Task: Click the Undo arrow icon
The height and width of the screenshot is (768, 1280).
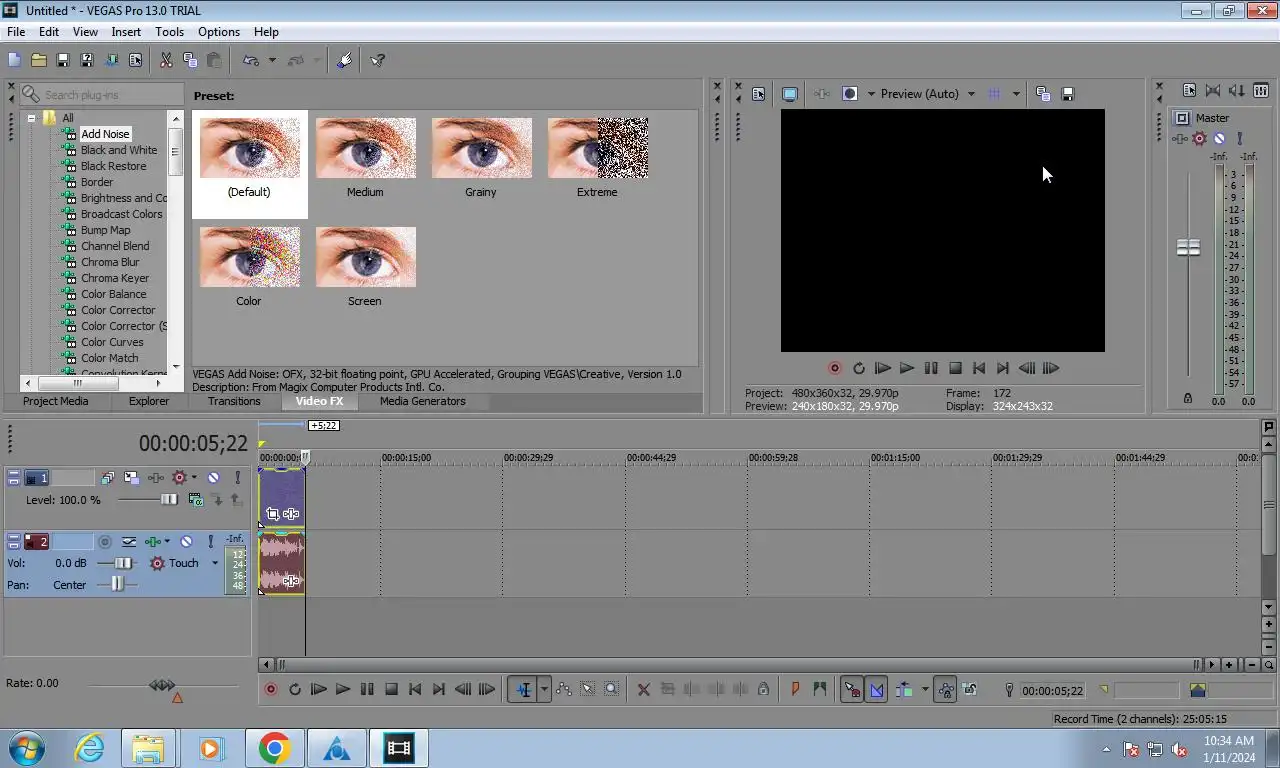Action: [251, 60]
